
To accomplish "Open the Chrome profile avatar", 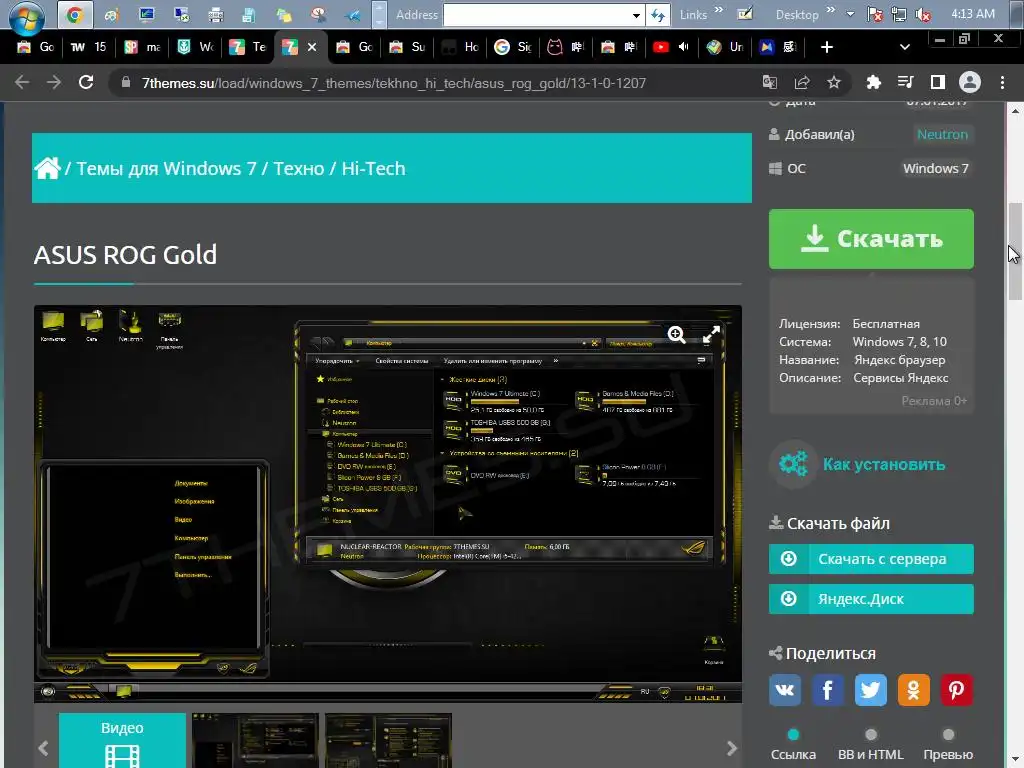I will (970, 82).
